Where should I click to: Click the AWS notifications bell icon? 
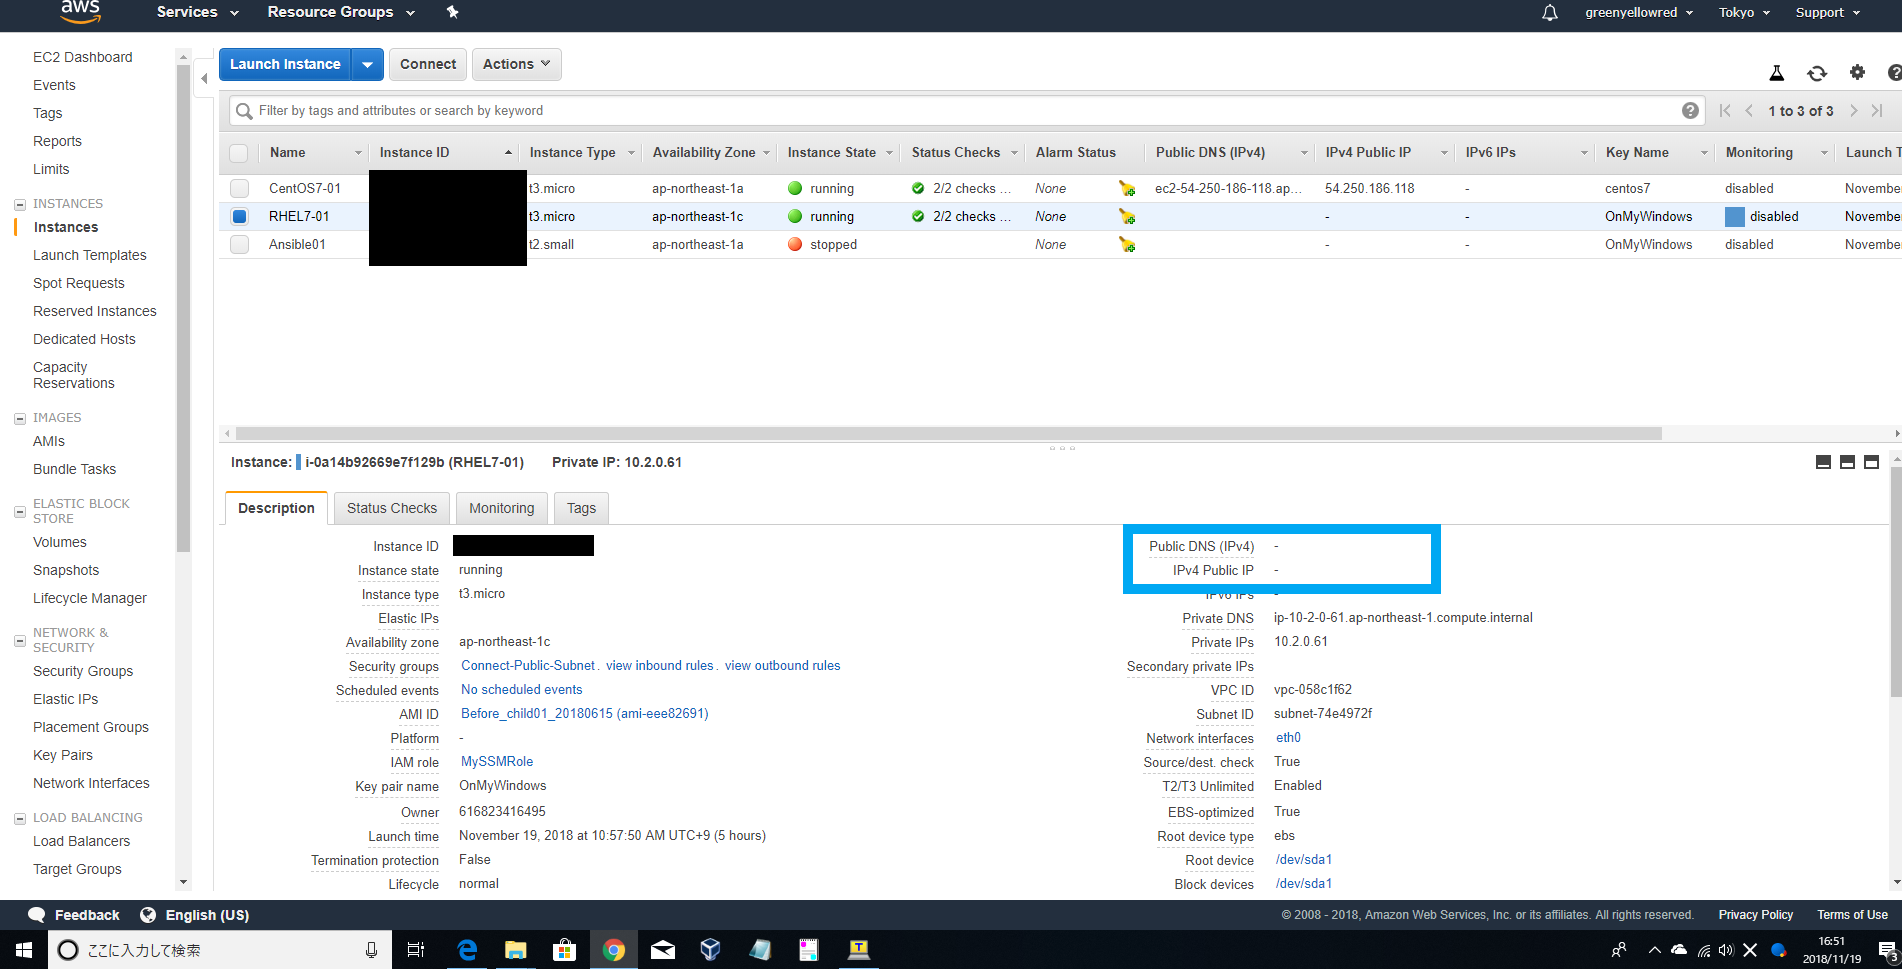tap(1548, 12)
